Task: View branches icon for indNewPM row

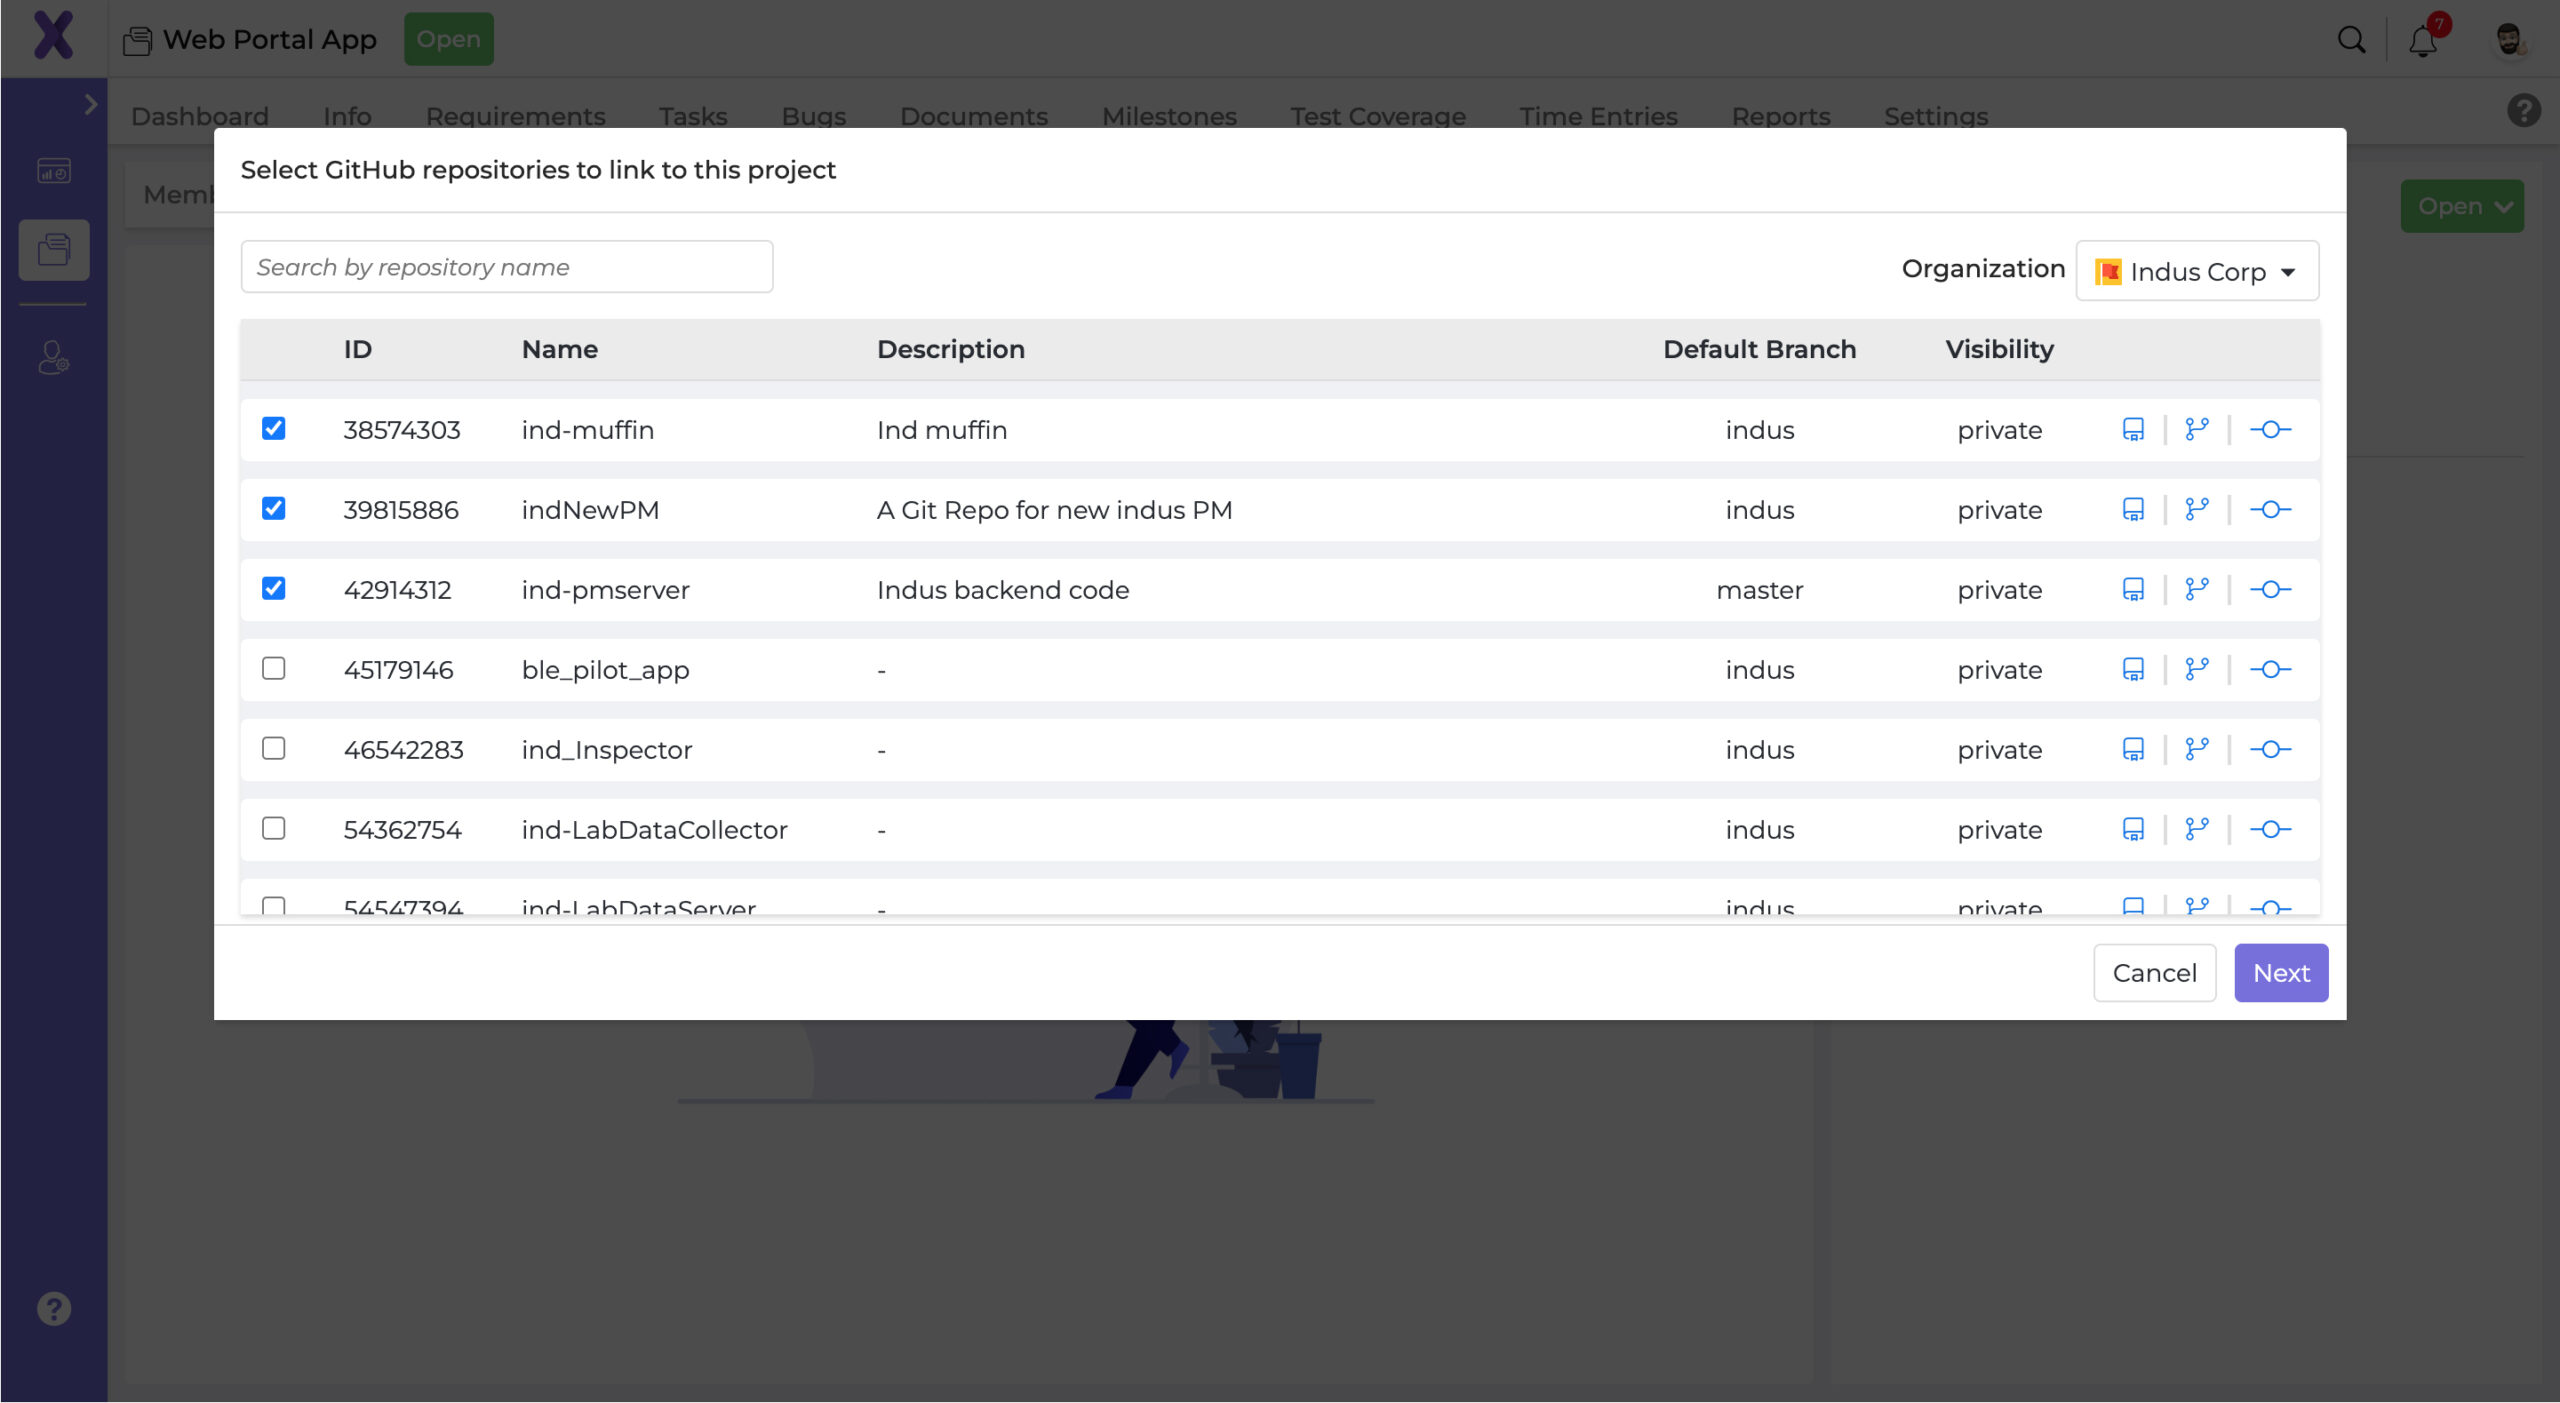Action: [x=2196, y=509]
